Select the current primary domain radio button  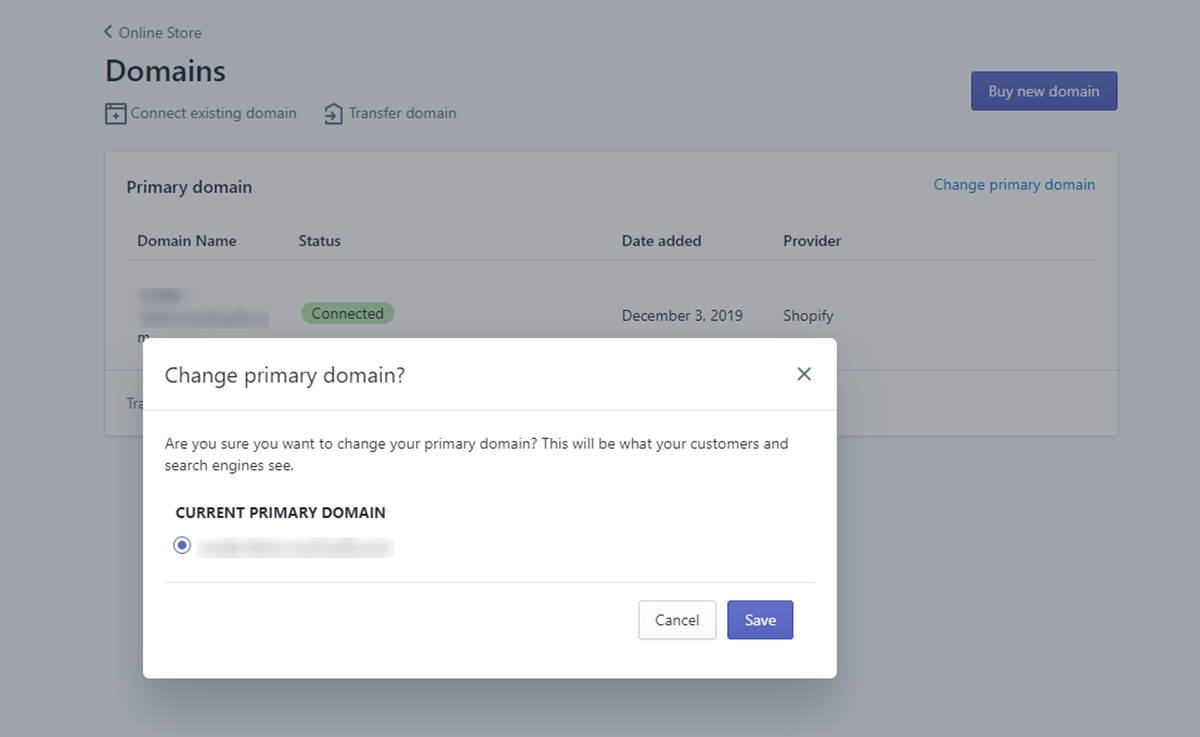coord(182,545)
